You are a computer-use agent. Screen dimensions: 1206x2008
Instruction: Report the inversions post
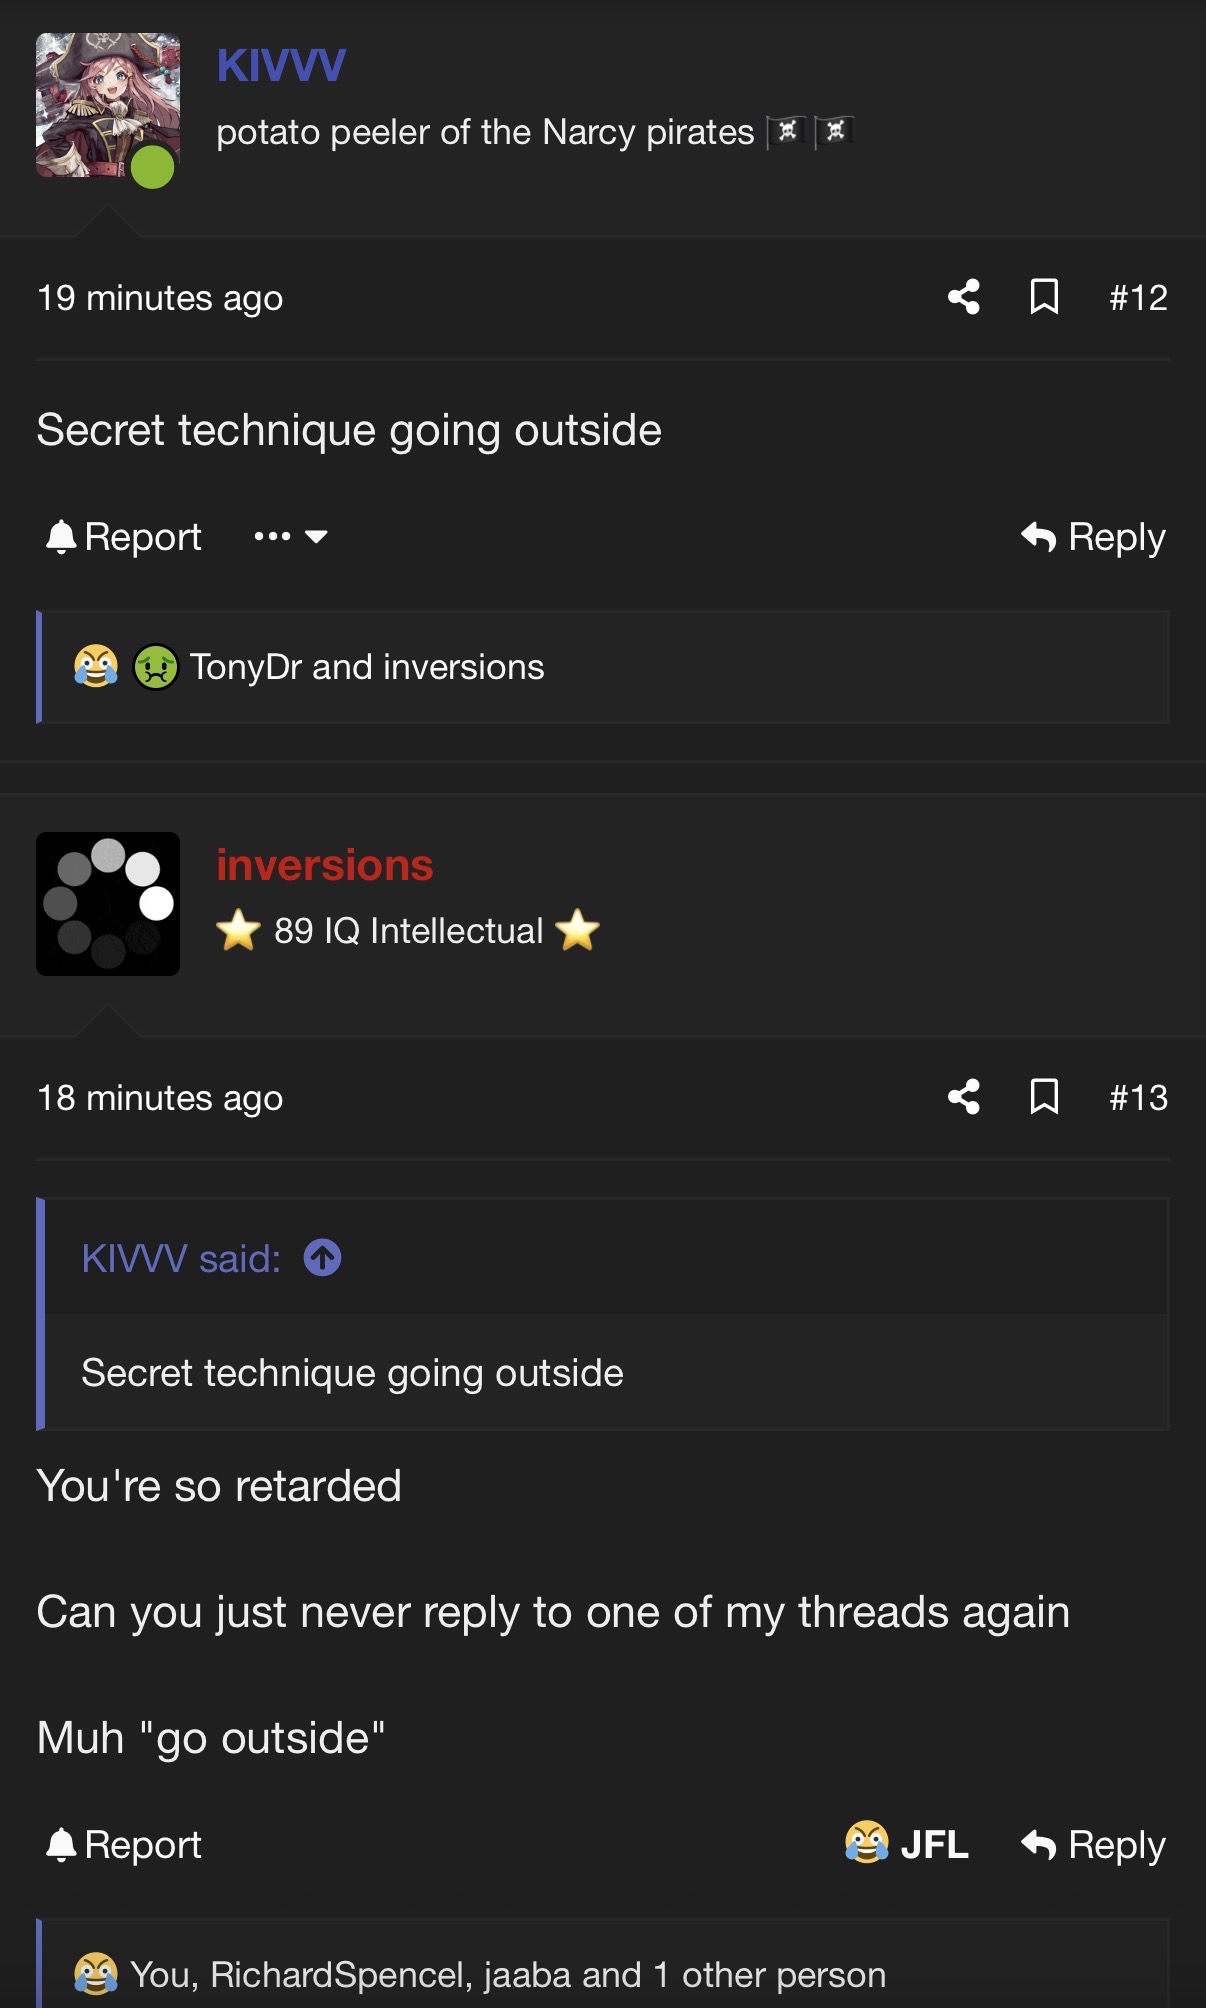[x=124, y=1845]
